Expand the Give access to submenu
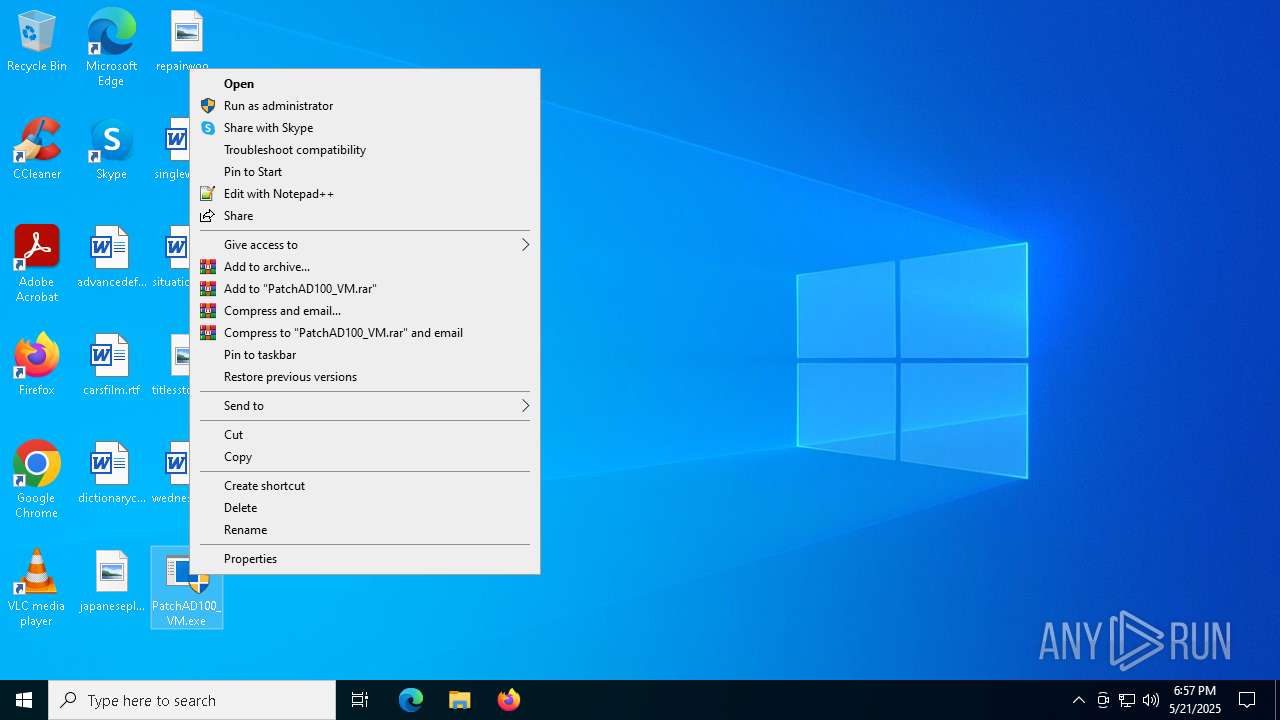The height and width of the screenshot is (720, 1280). [365, 245]
